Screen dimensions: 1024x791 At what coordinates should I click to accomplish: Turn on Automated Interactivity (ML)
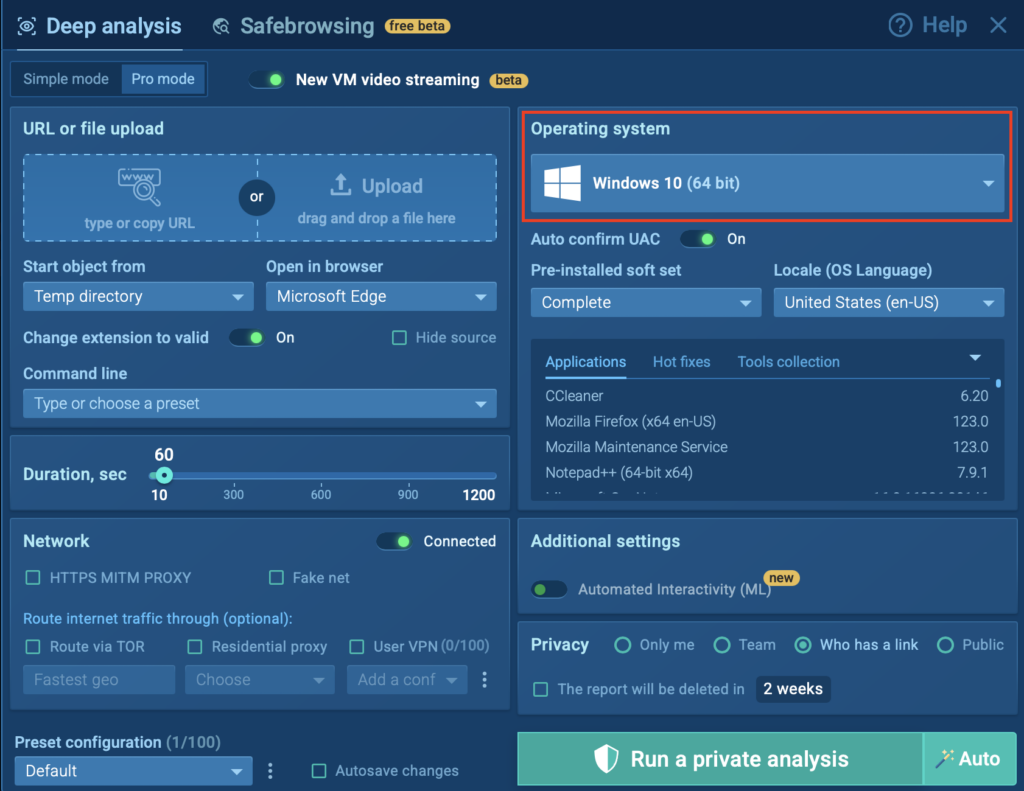coord(549,590)
